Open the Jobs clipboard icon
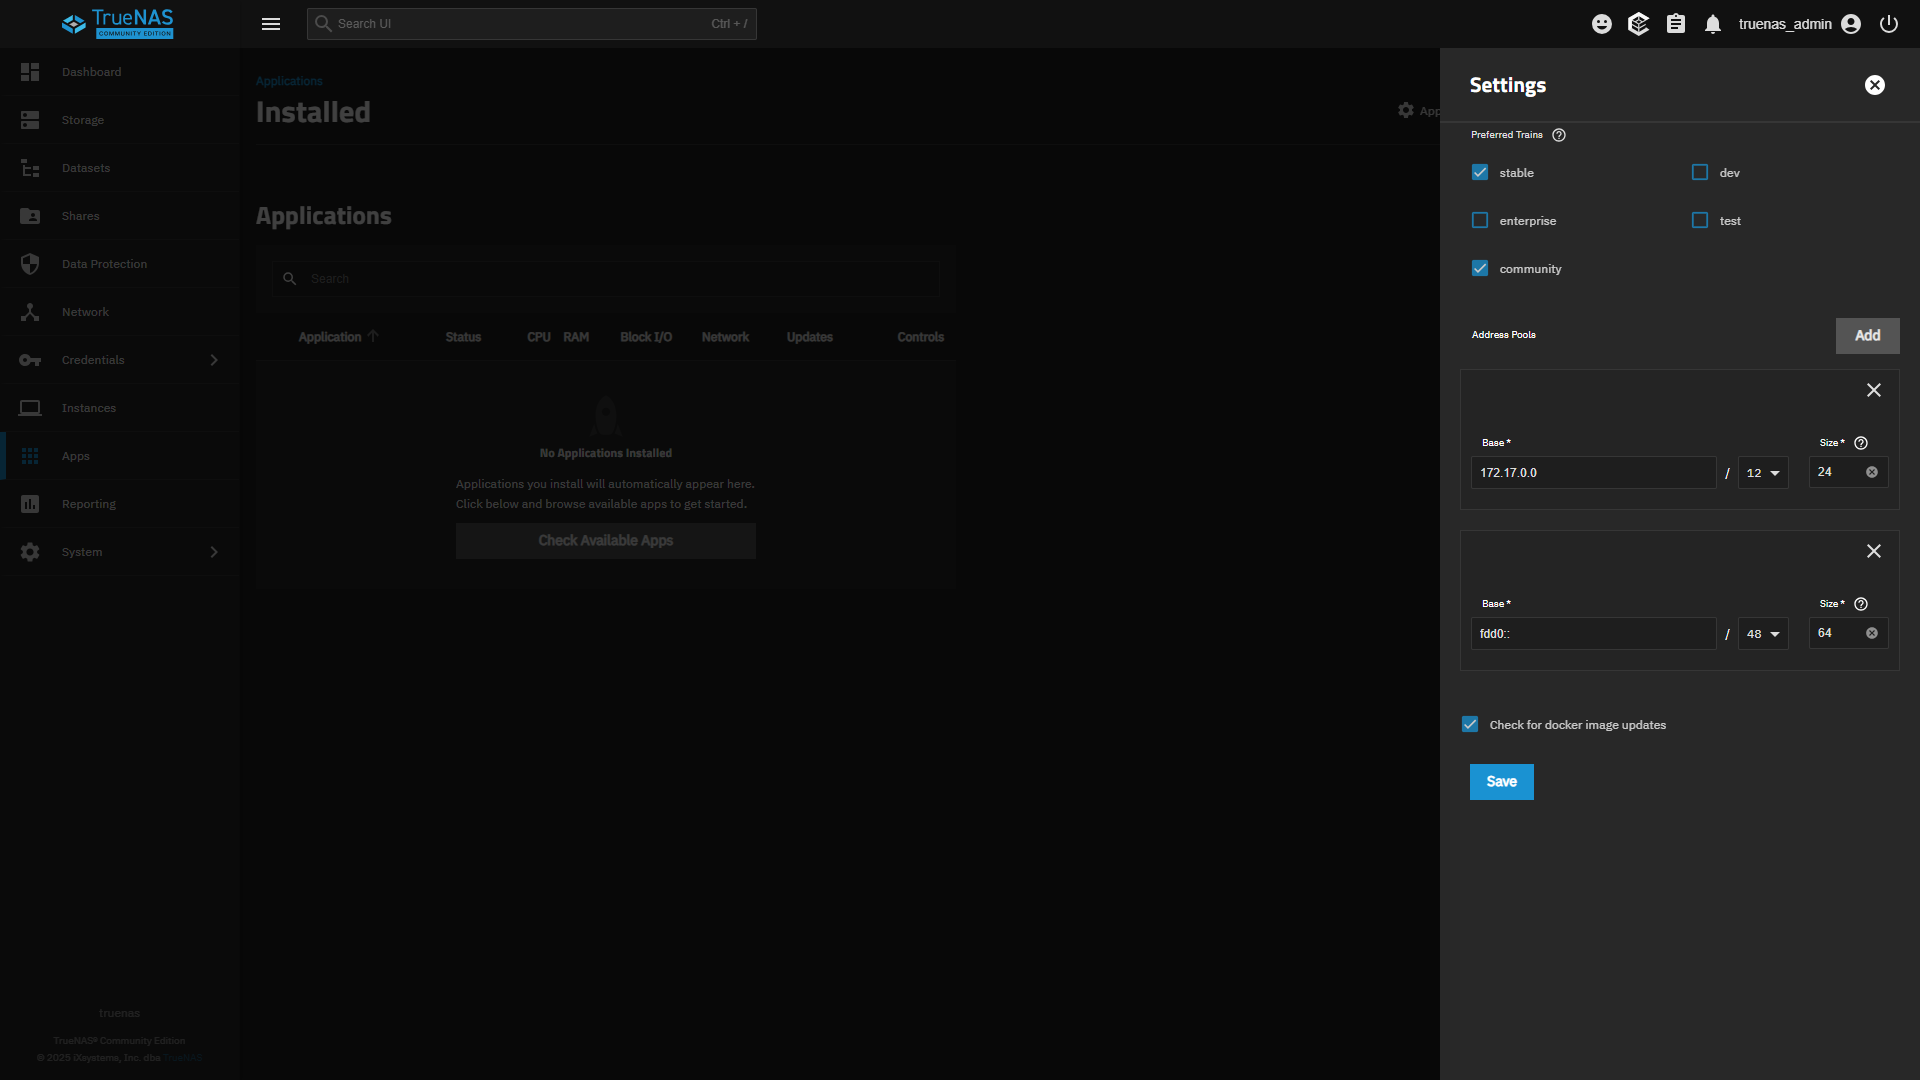Image resolution: width=1920 pixels, height=1080 pixels. click(x=1676, y=24)
